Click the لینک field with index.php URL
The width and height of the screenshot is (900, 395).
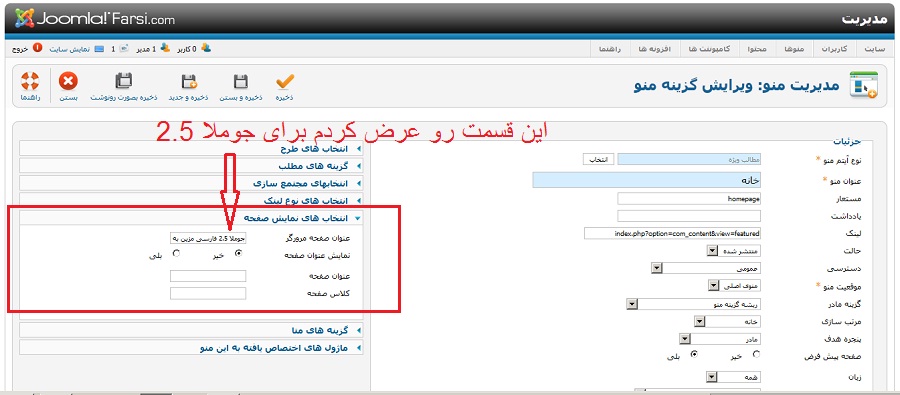point(673,234)
